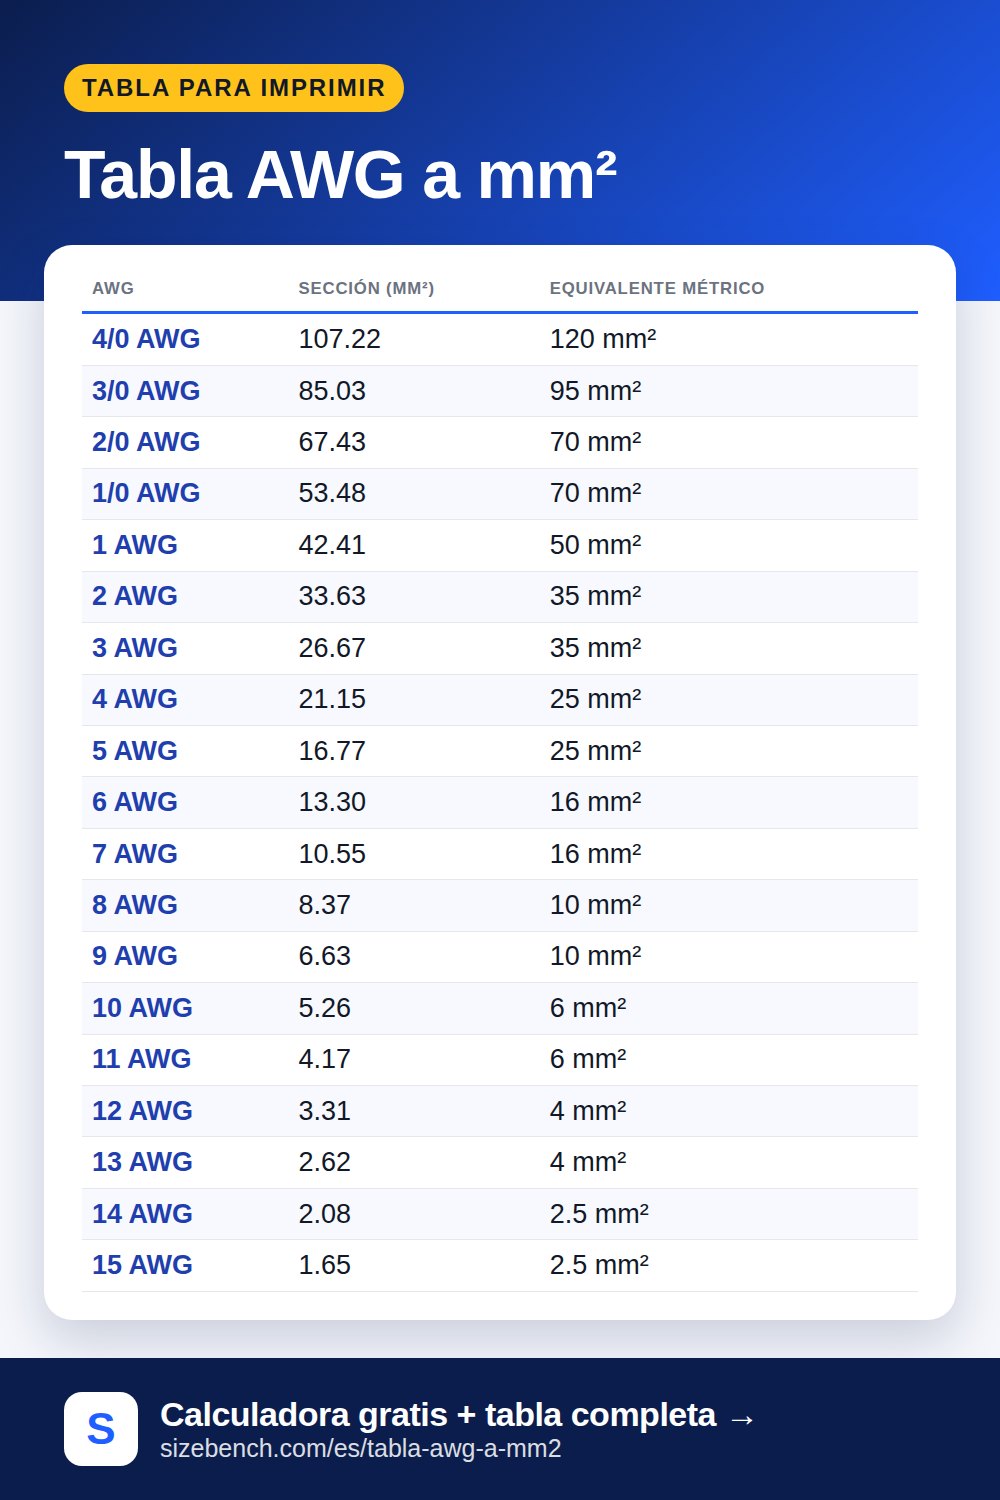Select the "4 AWG" row label

coord(135,699)
